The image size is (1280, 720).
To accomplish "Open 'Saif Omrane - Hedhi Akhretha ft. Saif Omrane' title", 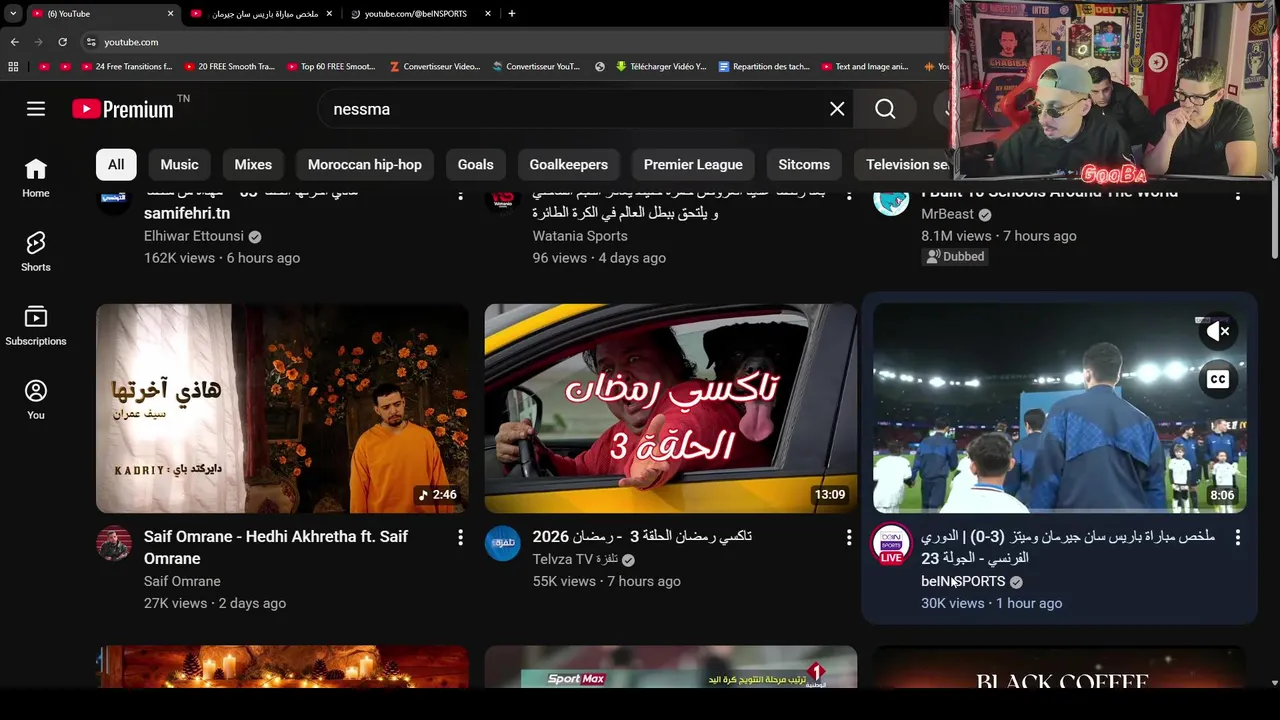I will click(x=276, y=547).
